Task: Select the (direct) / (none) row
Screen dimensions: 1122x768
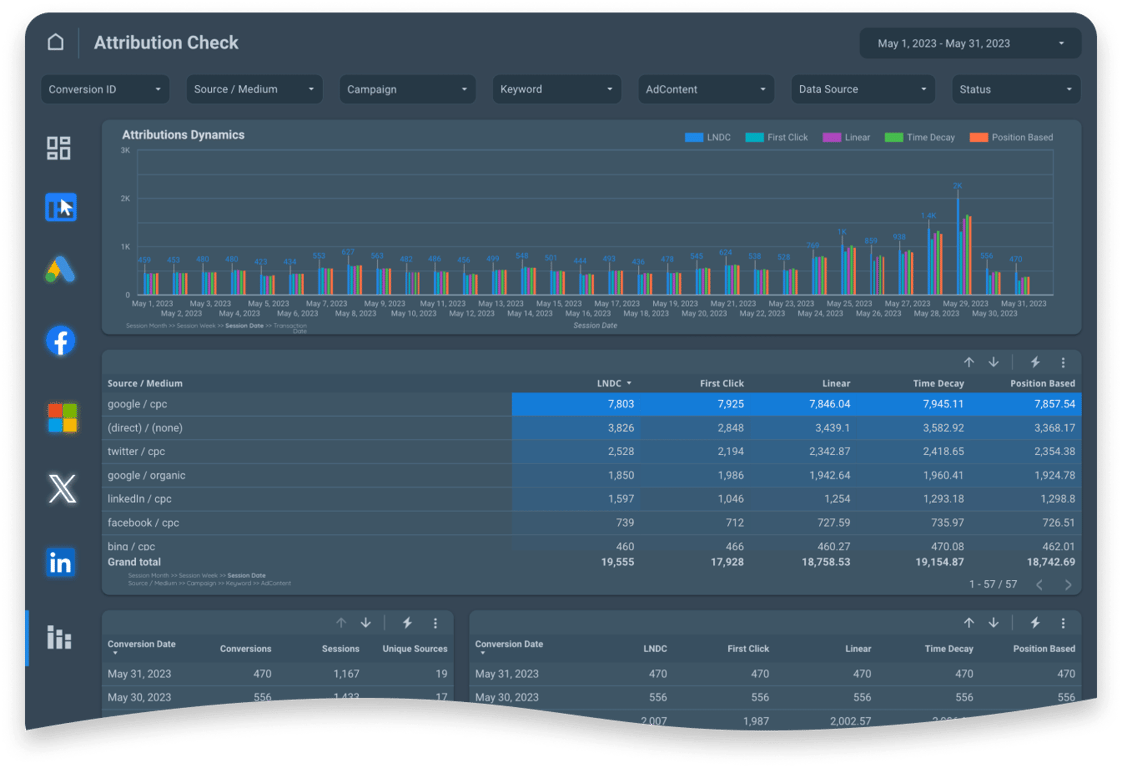Action: click(591, 428)
